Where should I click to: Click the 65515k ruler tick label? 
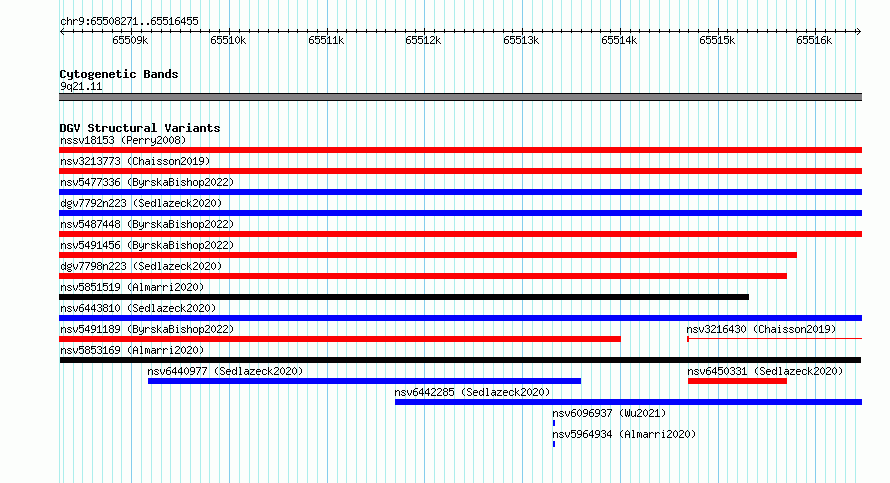717,40
